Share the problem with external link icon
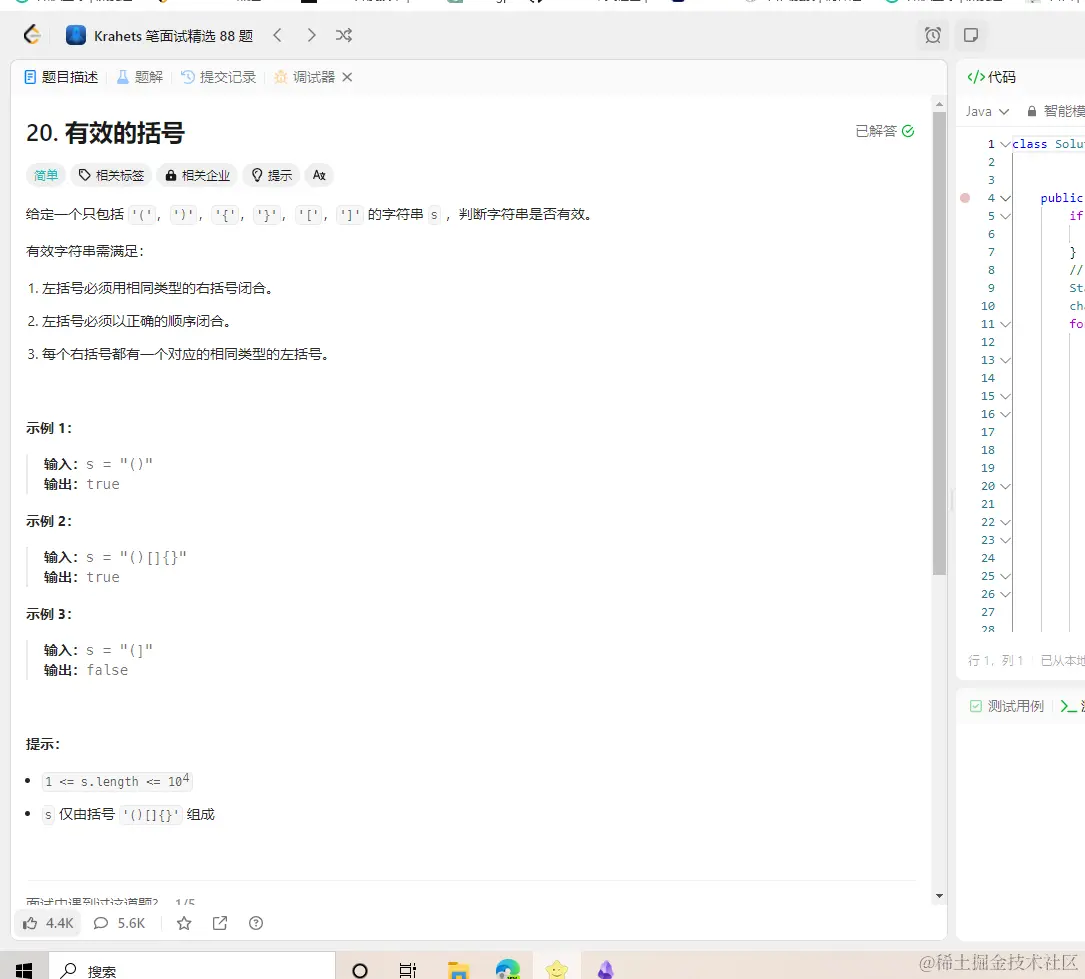 click(x=220, y=923)
